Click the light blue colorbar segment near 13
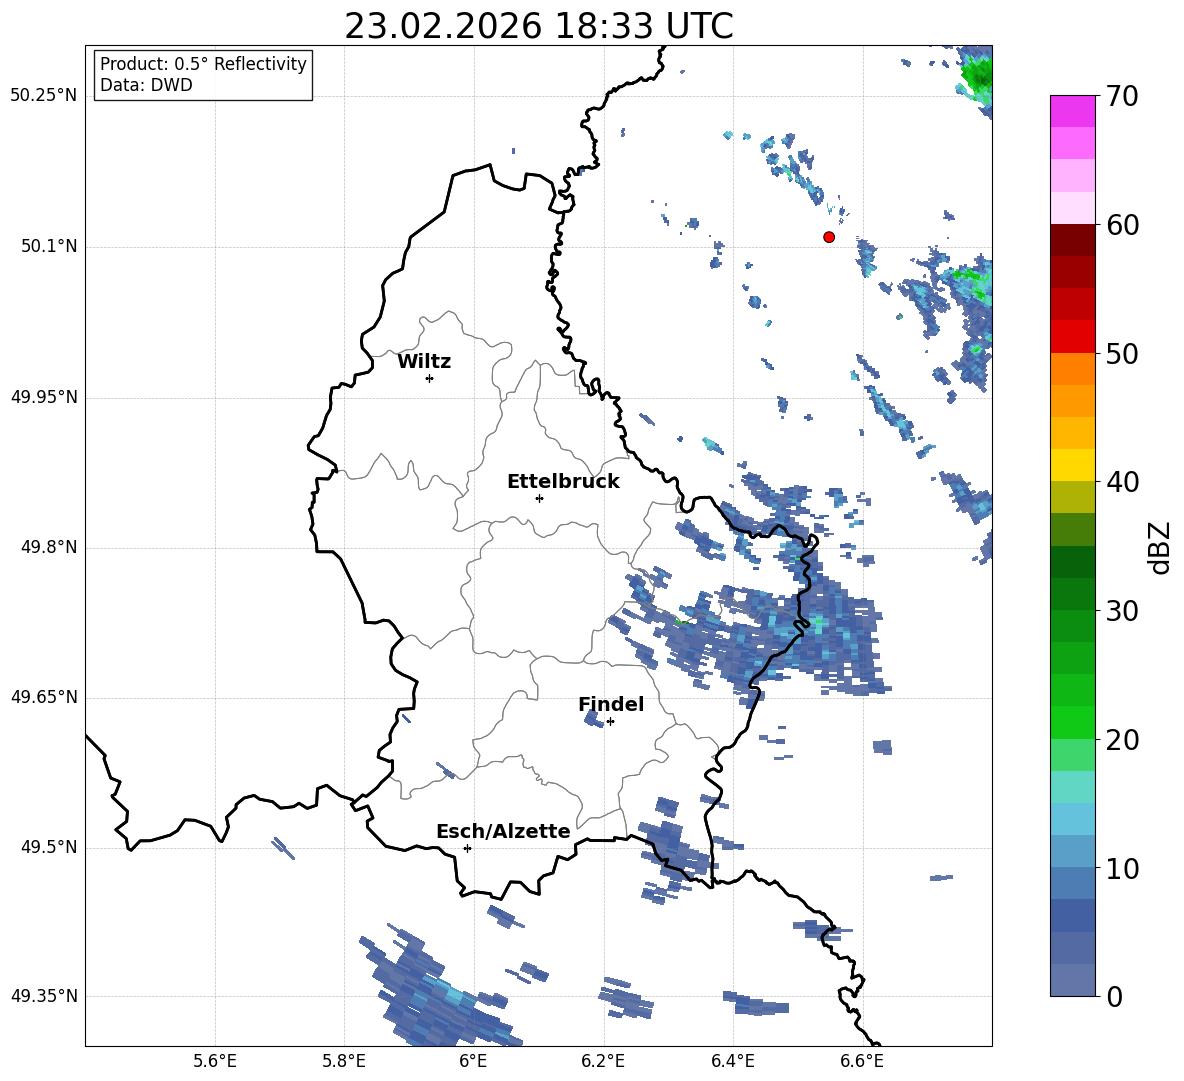The image size is (1184, 1081). [x=1072, y=819]
